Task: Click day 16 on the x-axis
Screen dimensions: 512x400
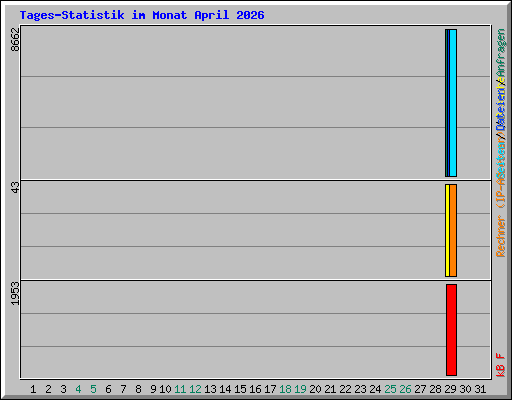Action: pos(255,389)
